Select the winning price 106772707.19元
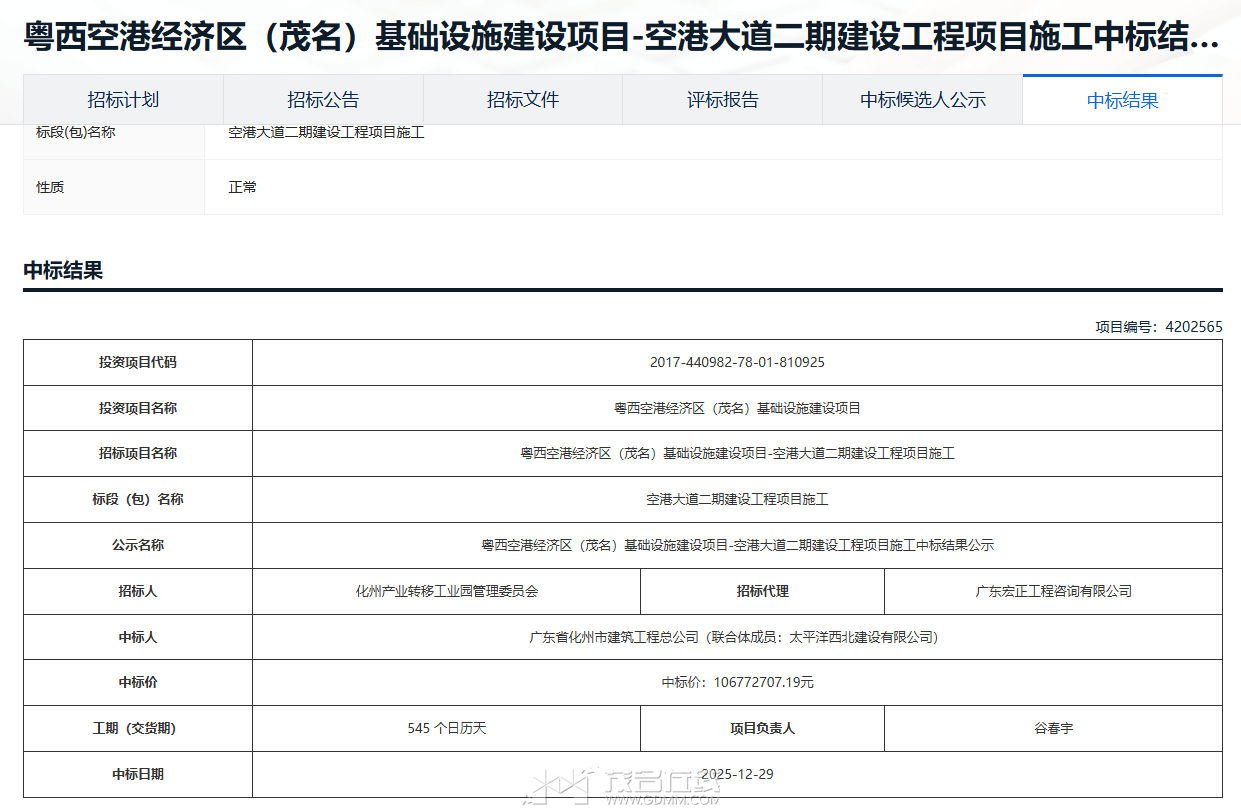 click(763, 682)
